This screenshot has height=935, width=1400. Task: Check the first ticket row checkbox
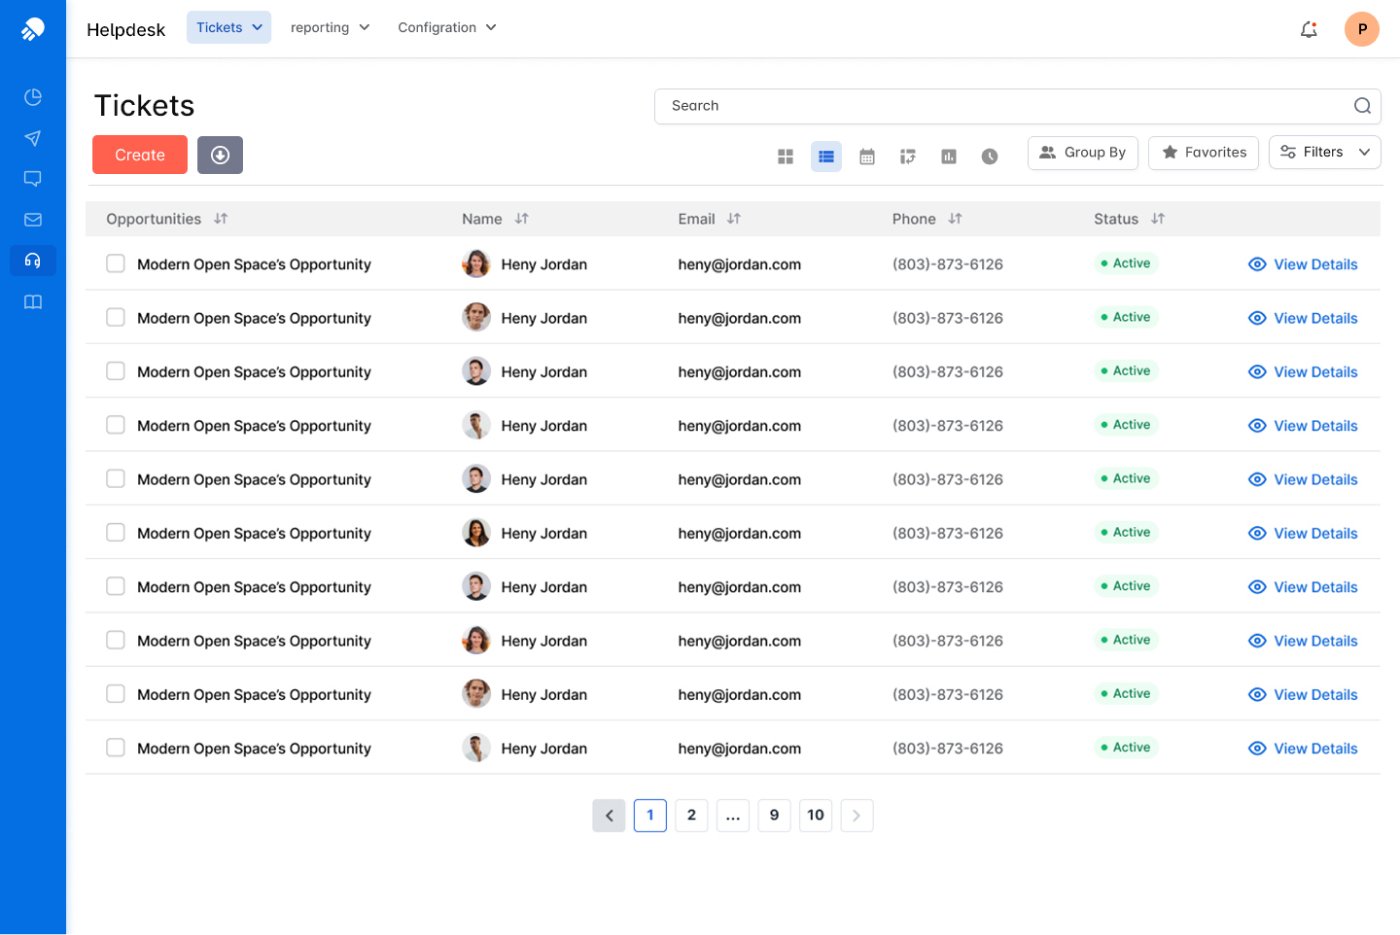click(x=116, y=264)
